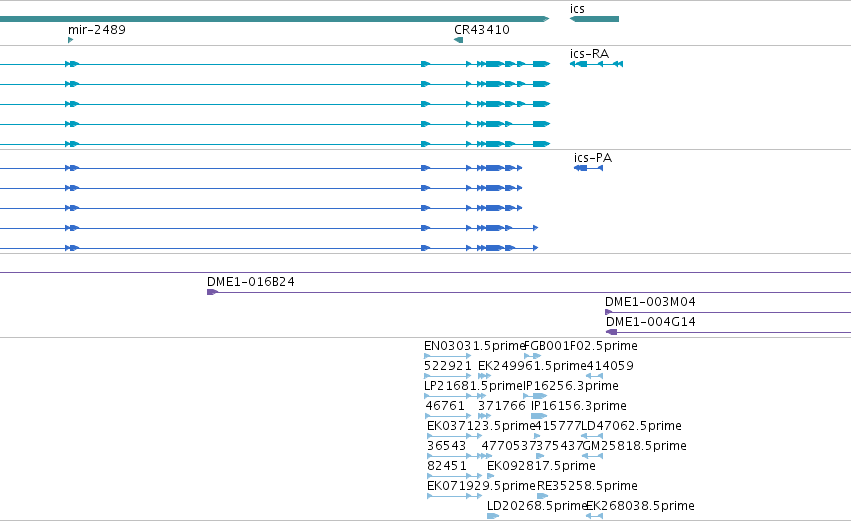
Task: Select the DME1-016B24 clone label
Action: (x=251, y=282)
